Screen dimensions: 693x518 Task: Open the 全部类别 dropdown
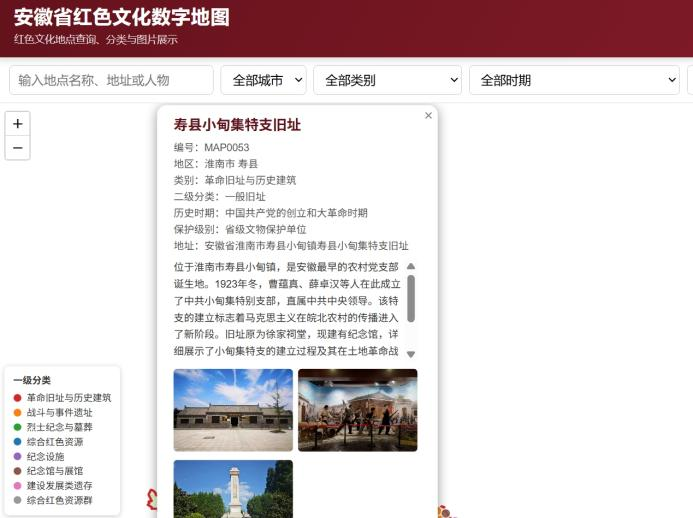[x=388, y=80]
